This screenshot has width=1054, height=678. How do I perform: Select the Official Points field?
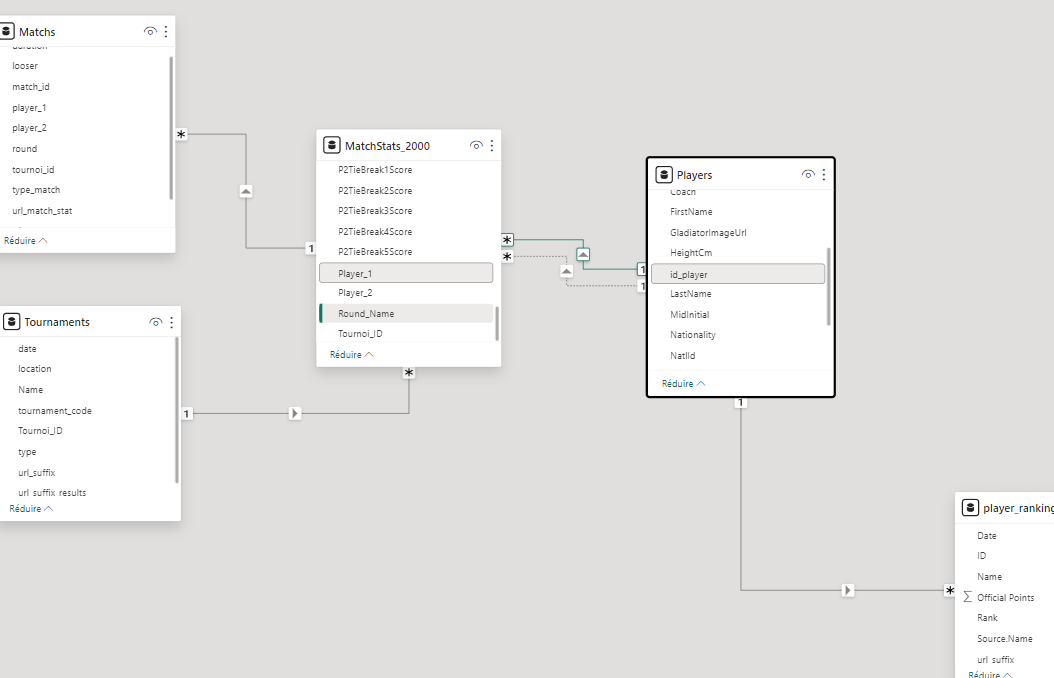pos(1006,597)
